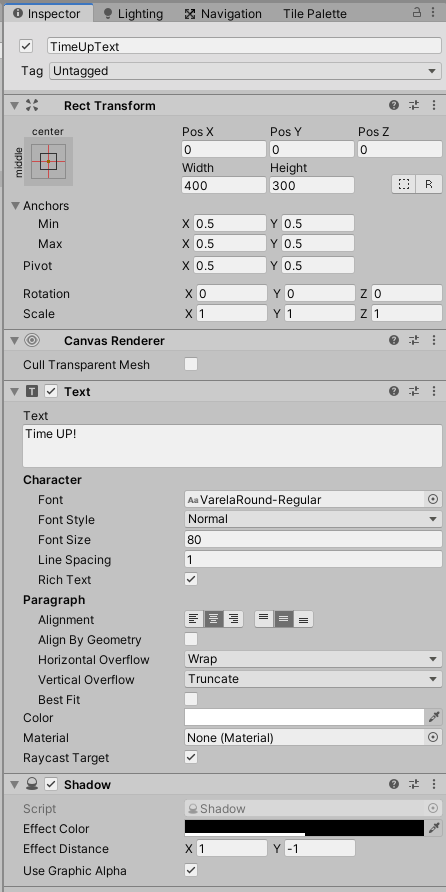Open the Font Style dropdown
Screen dimensions: 446x892
(x=313, y=519)
